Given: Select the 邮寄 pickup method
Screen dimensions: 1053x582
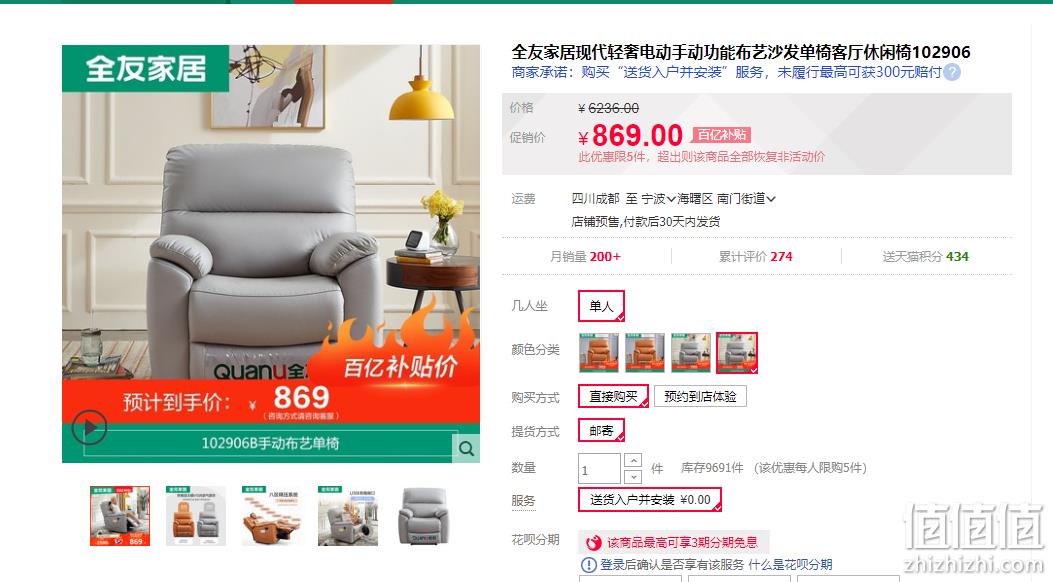Looking at the screenshot, I should (601, 431).
